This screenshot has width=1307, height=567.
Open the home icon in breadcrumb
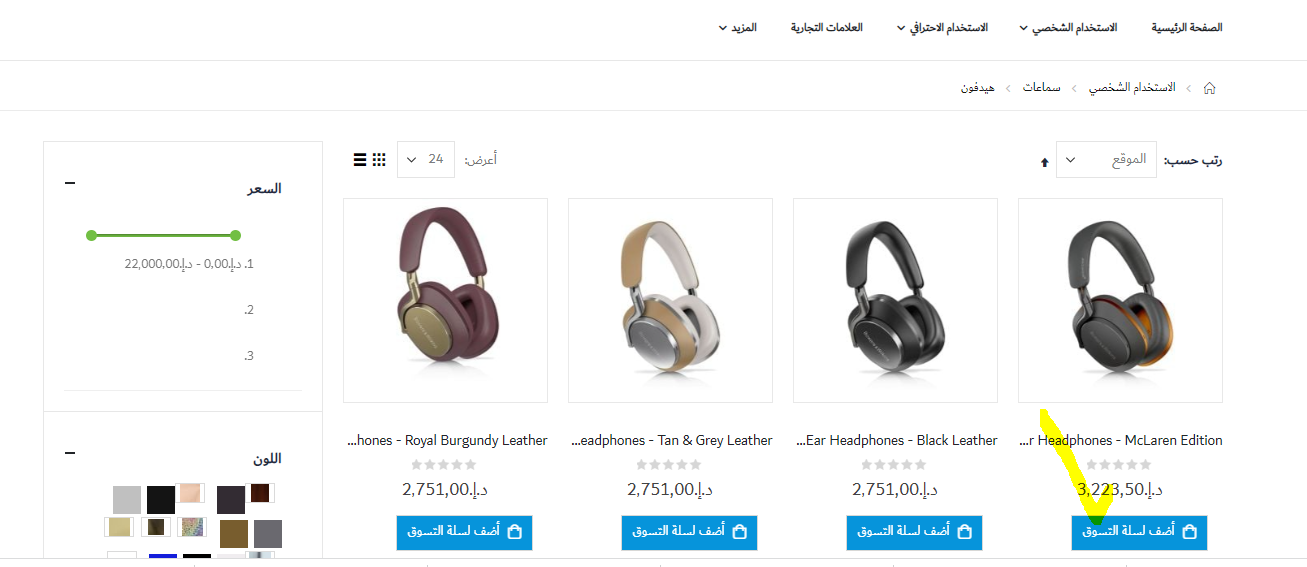(x=1209, y=88)
